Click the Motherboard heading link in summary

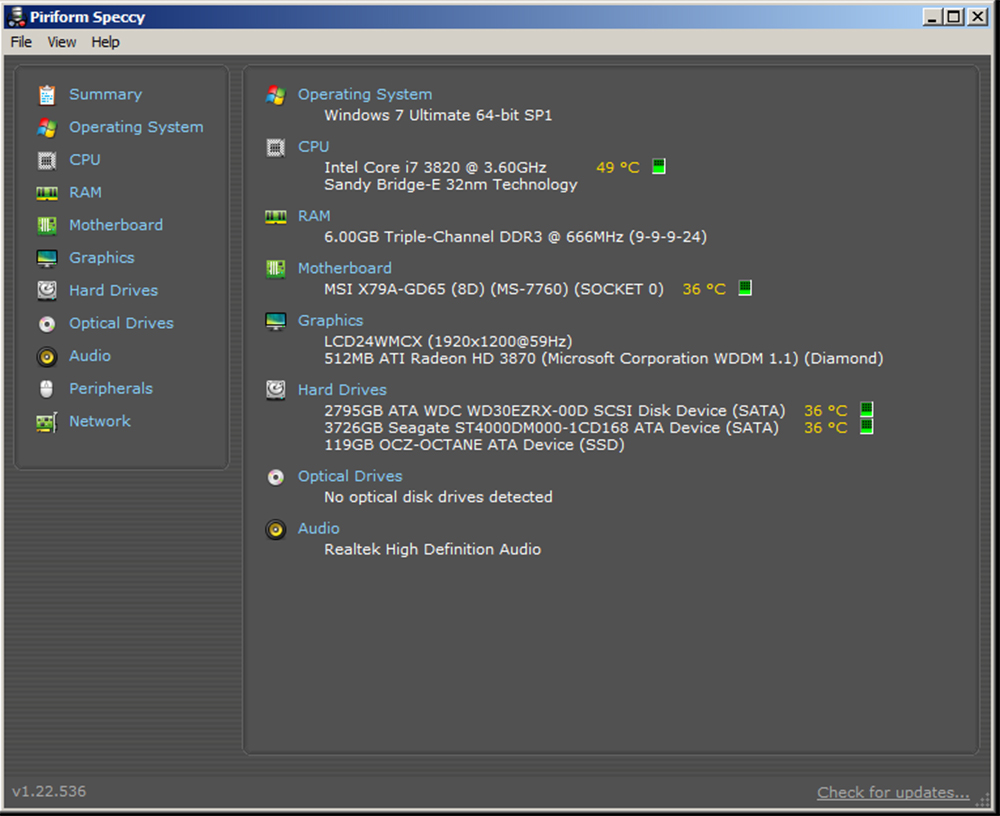point(345,268)
